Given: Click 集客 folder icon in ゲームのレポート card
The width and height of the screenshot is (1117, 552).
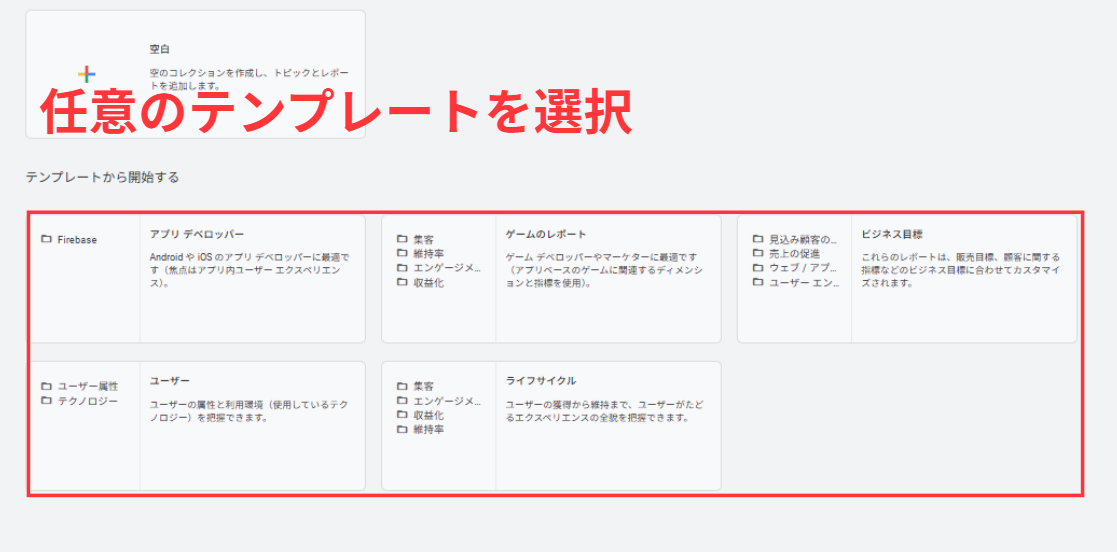Looking at the screenshot, I should tap(402, 240).
